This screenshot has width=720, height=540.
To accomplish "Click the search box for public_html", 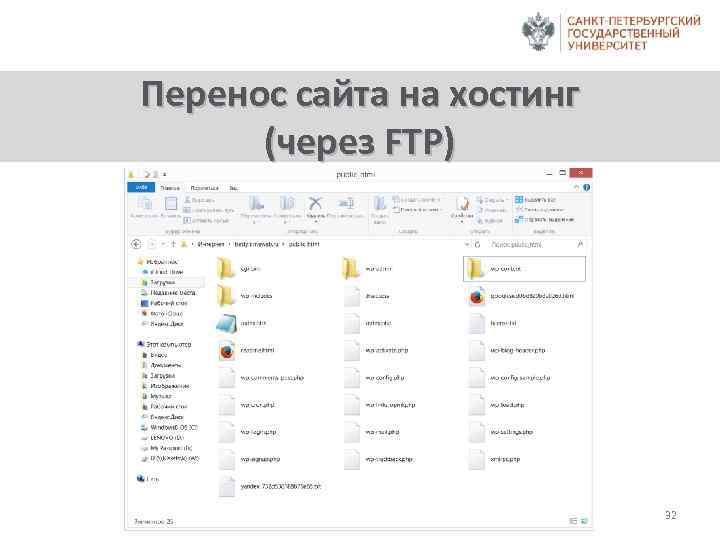I will [x=535, y=245].
